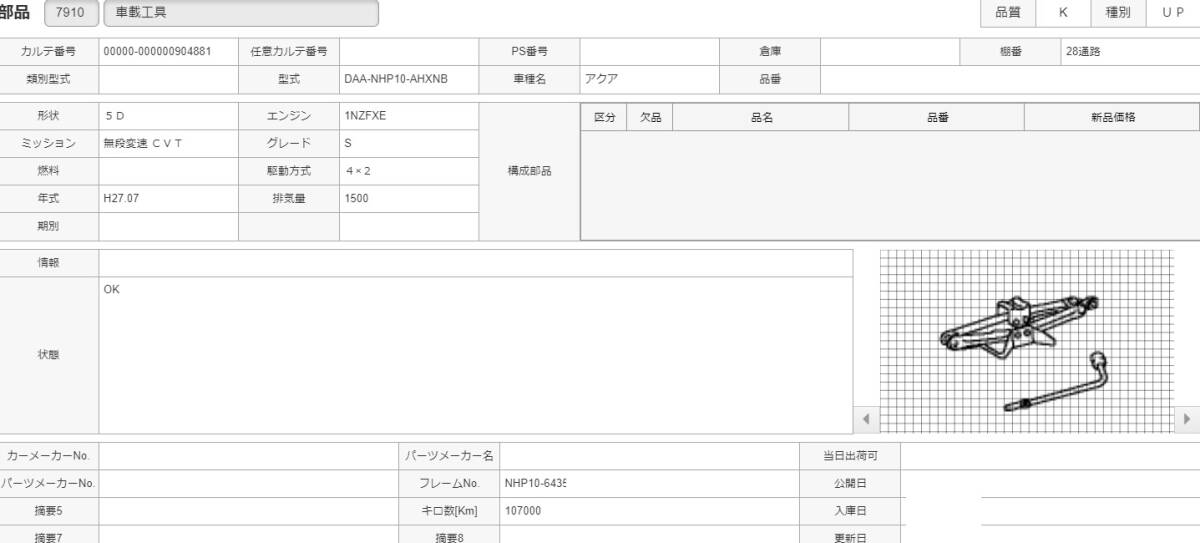The width and height of the screenshot is (1200, 543).
Task: Click the quality value K
Action: [1063, 13]
